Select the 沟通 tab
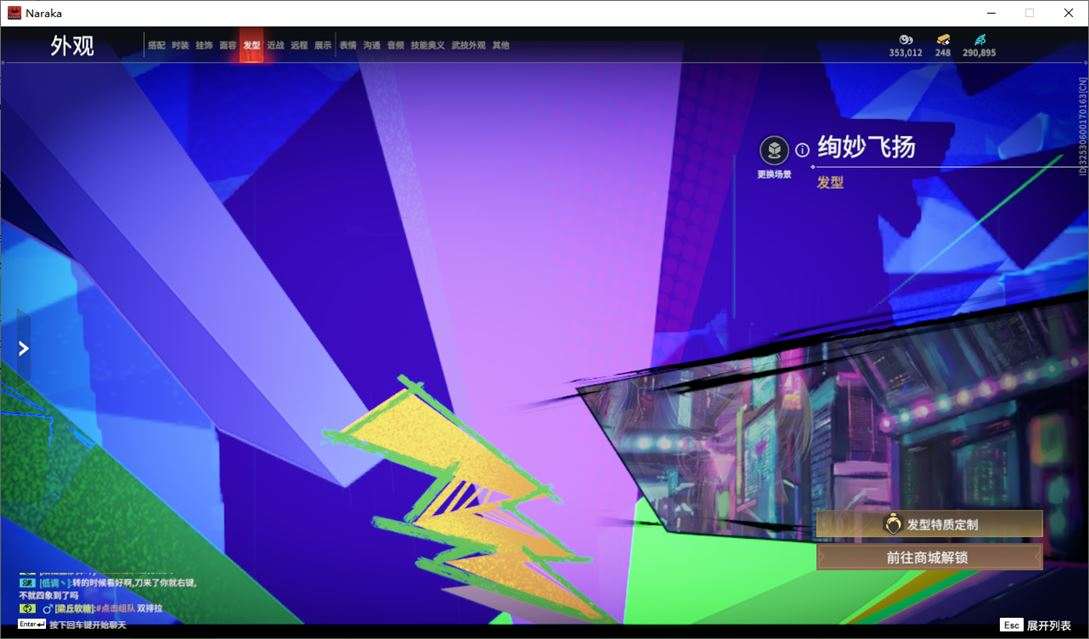This screenshot has height=639, width=1089. point(372,45)
